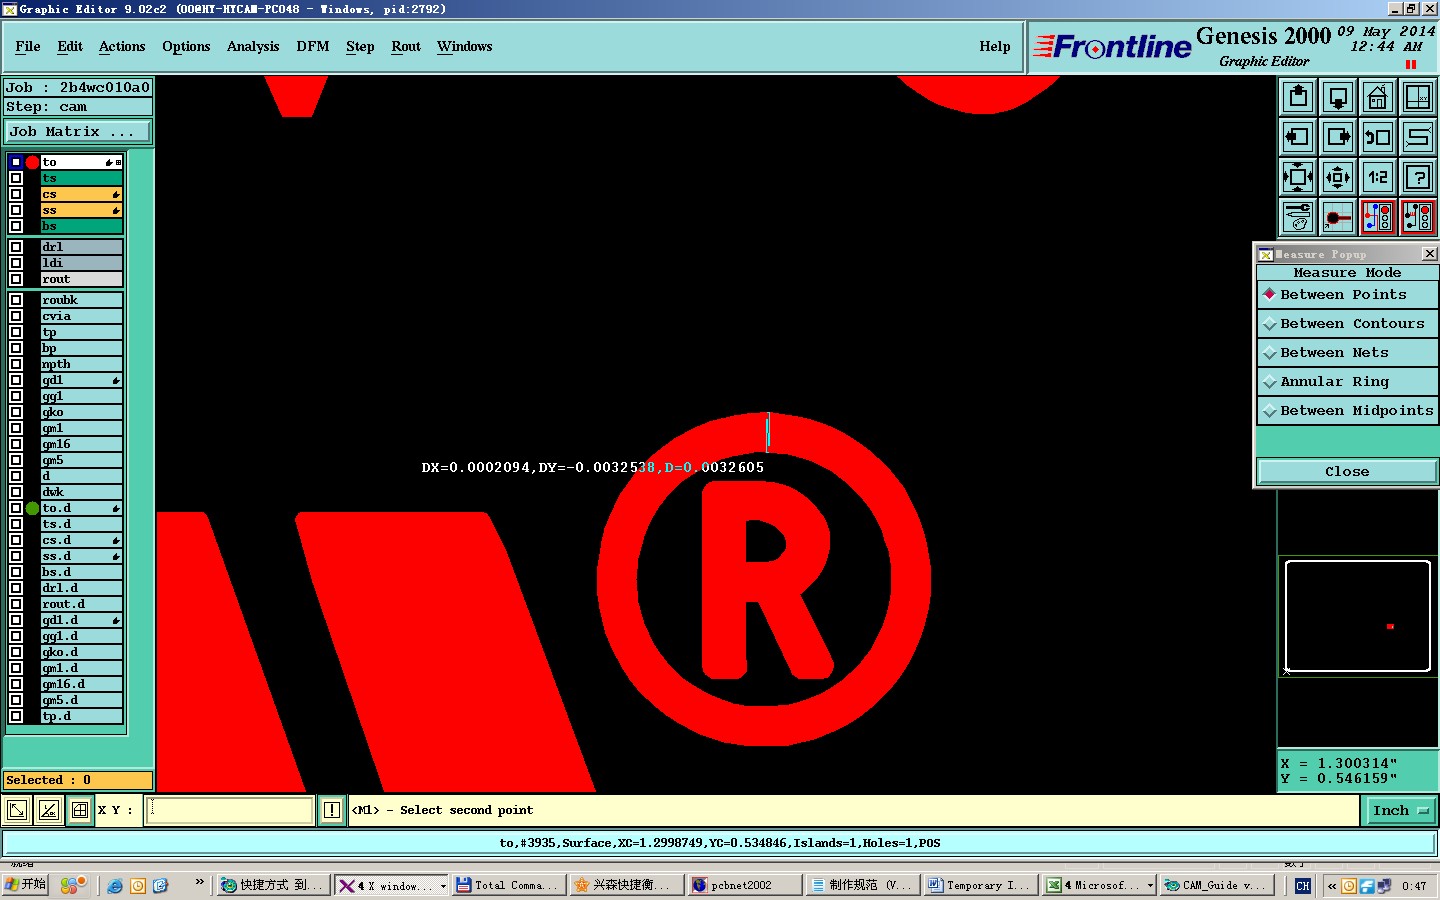Click the S-shaped path icon

pos(1418,137)
